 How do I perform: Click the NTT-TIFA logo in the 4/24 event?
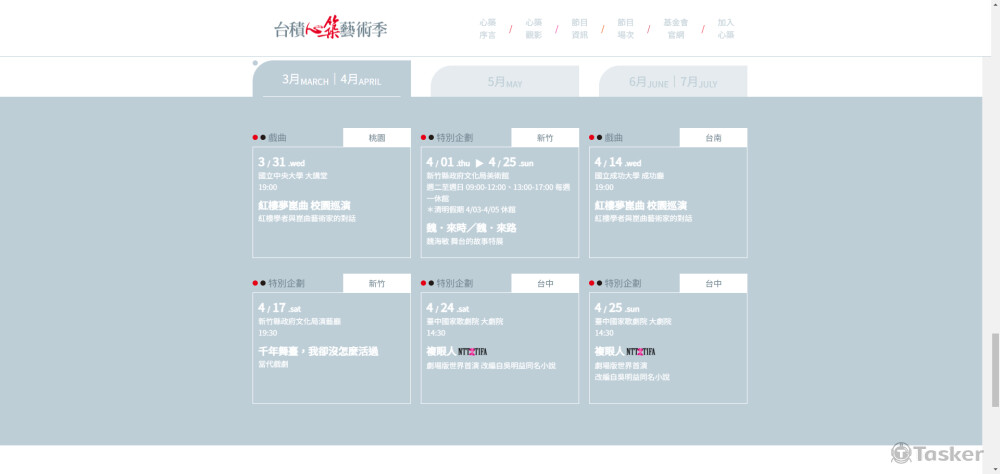[x=472, y=351]
